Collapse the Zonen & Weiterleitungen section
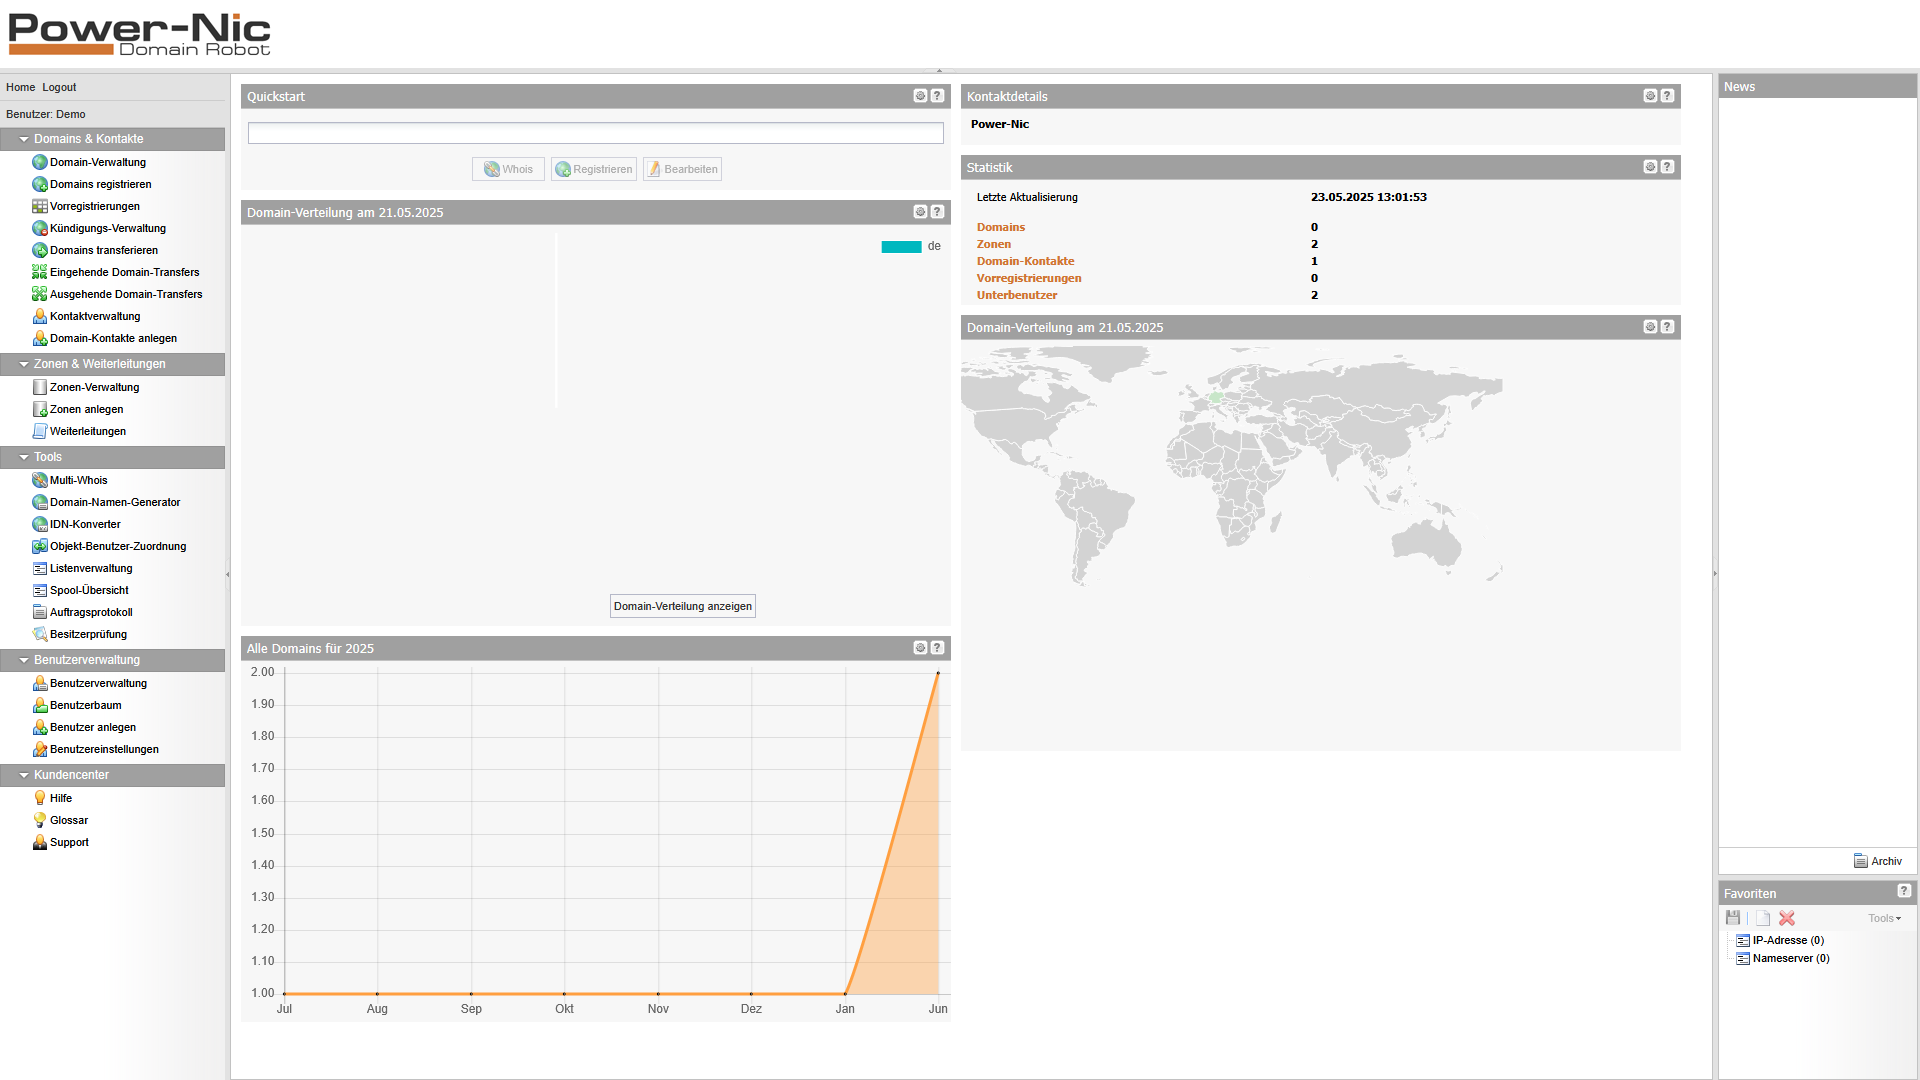The width and height of the screenshot is (1920, 1080). coord(24,364)
